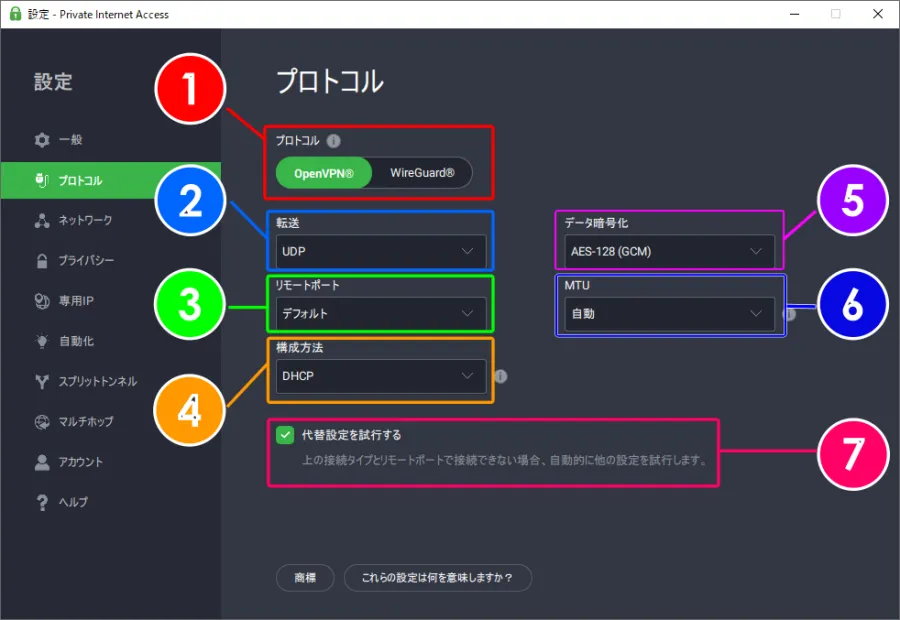Click the データ暗号化 field label
900x620 pixels.
pyautogui.click(x=596, y=223)
